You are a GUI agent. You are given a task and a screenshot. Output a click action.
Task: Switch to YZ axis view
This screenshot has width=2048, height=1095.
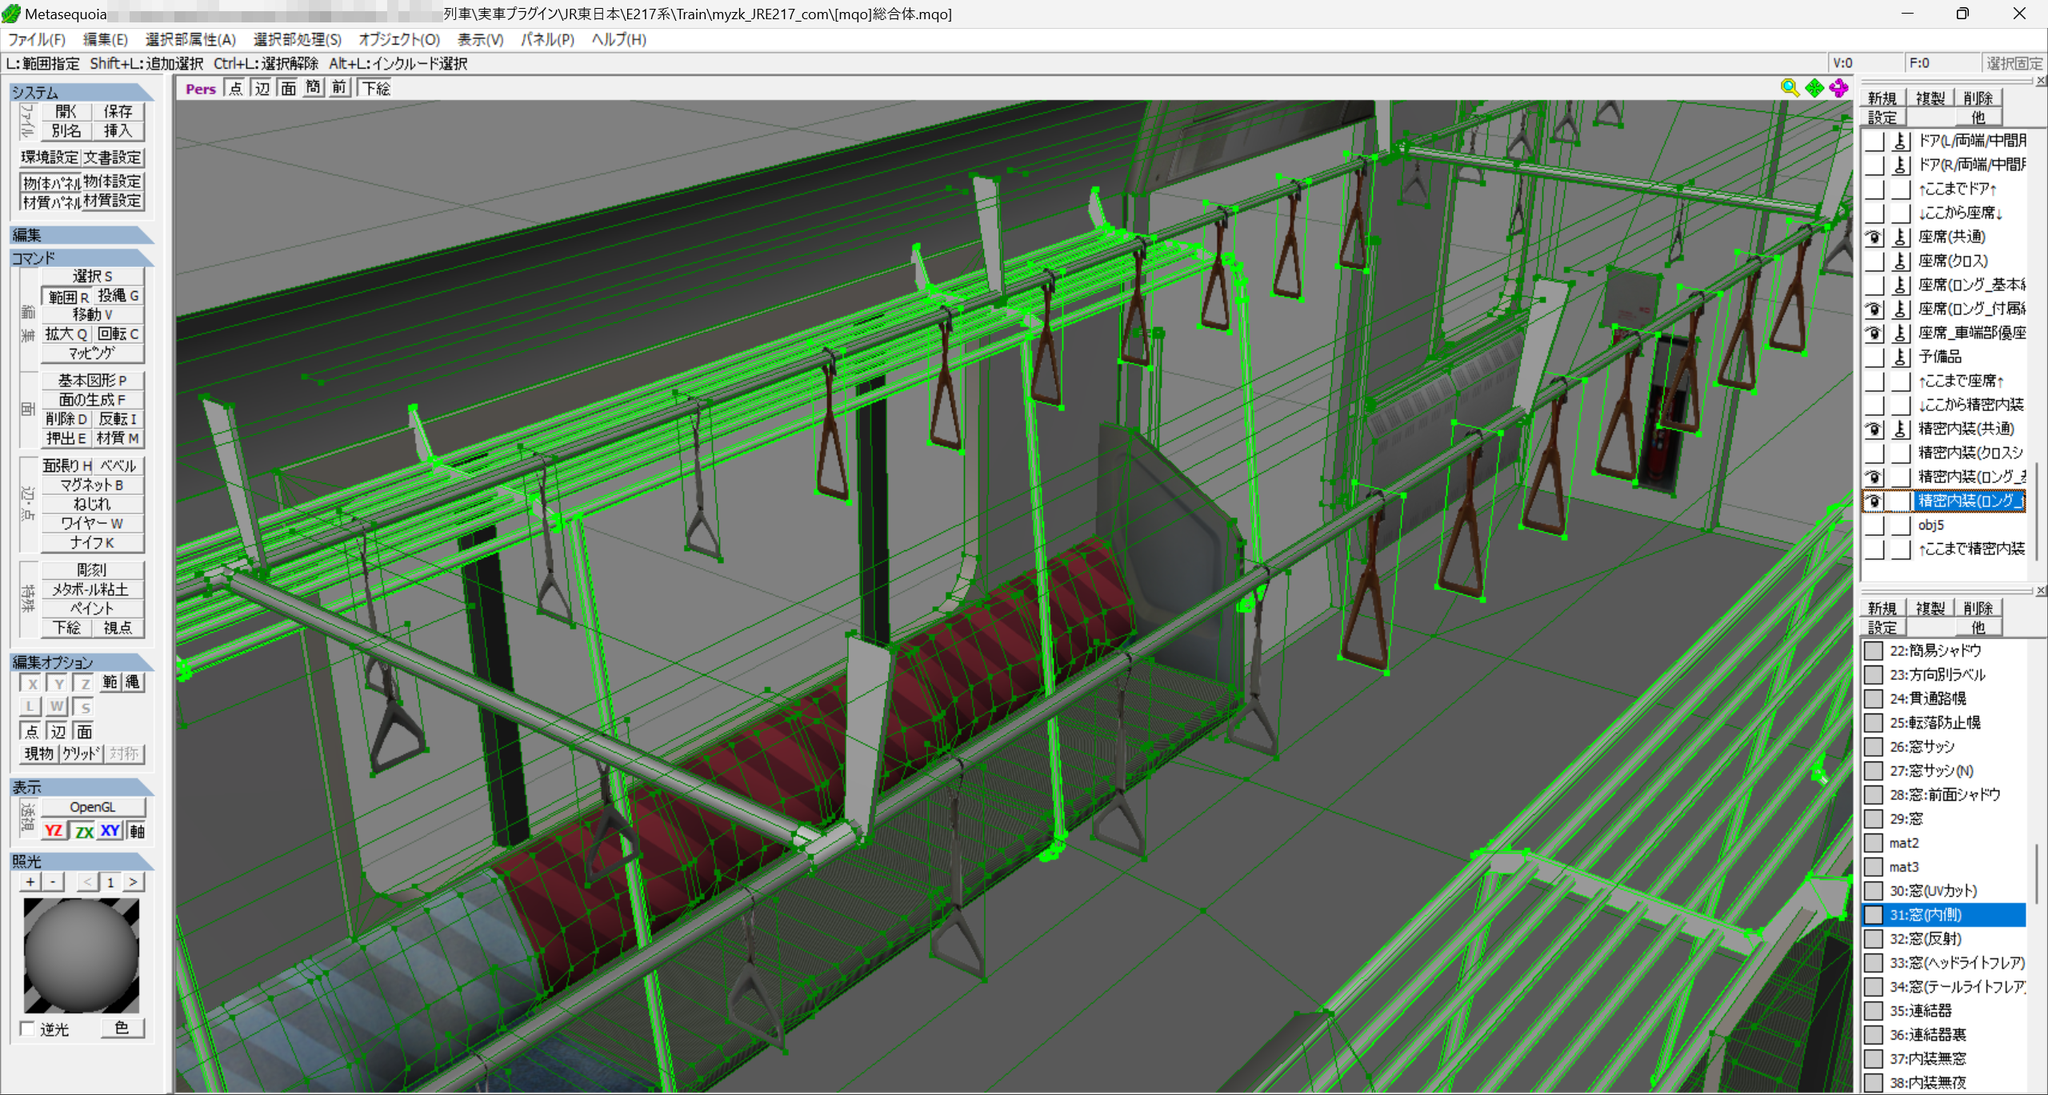(x=54, y=831)
